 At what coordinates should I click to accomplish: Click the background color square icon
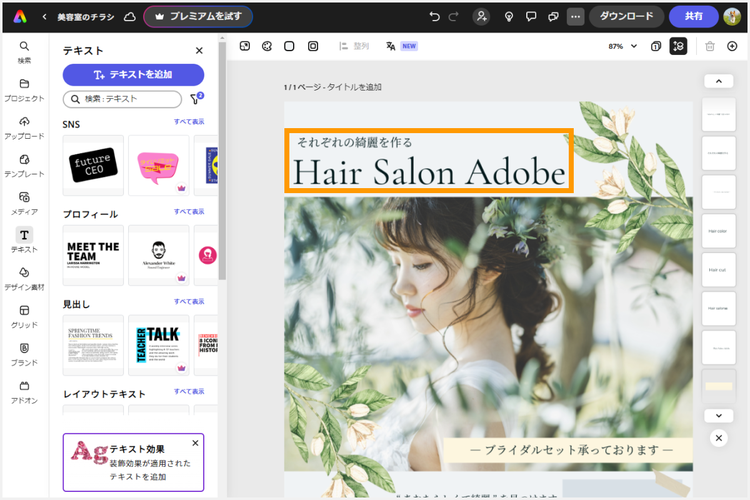[289, 46]
